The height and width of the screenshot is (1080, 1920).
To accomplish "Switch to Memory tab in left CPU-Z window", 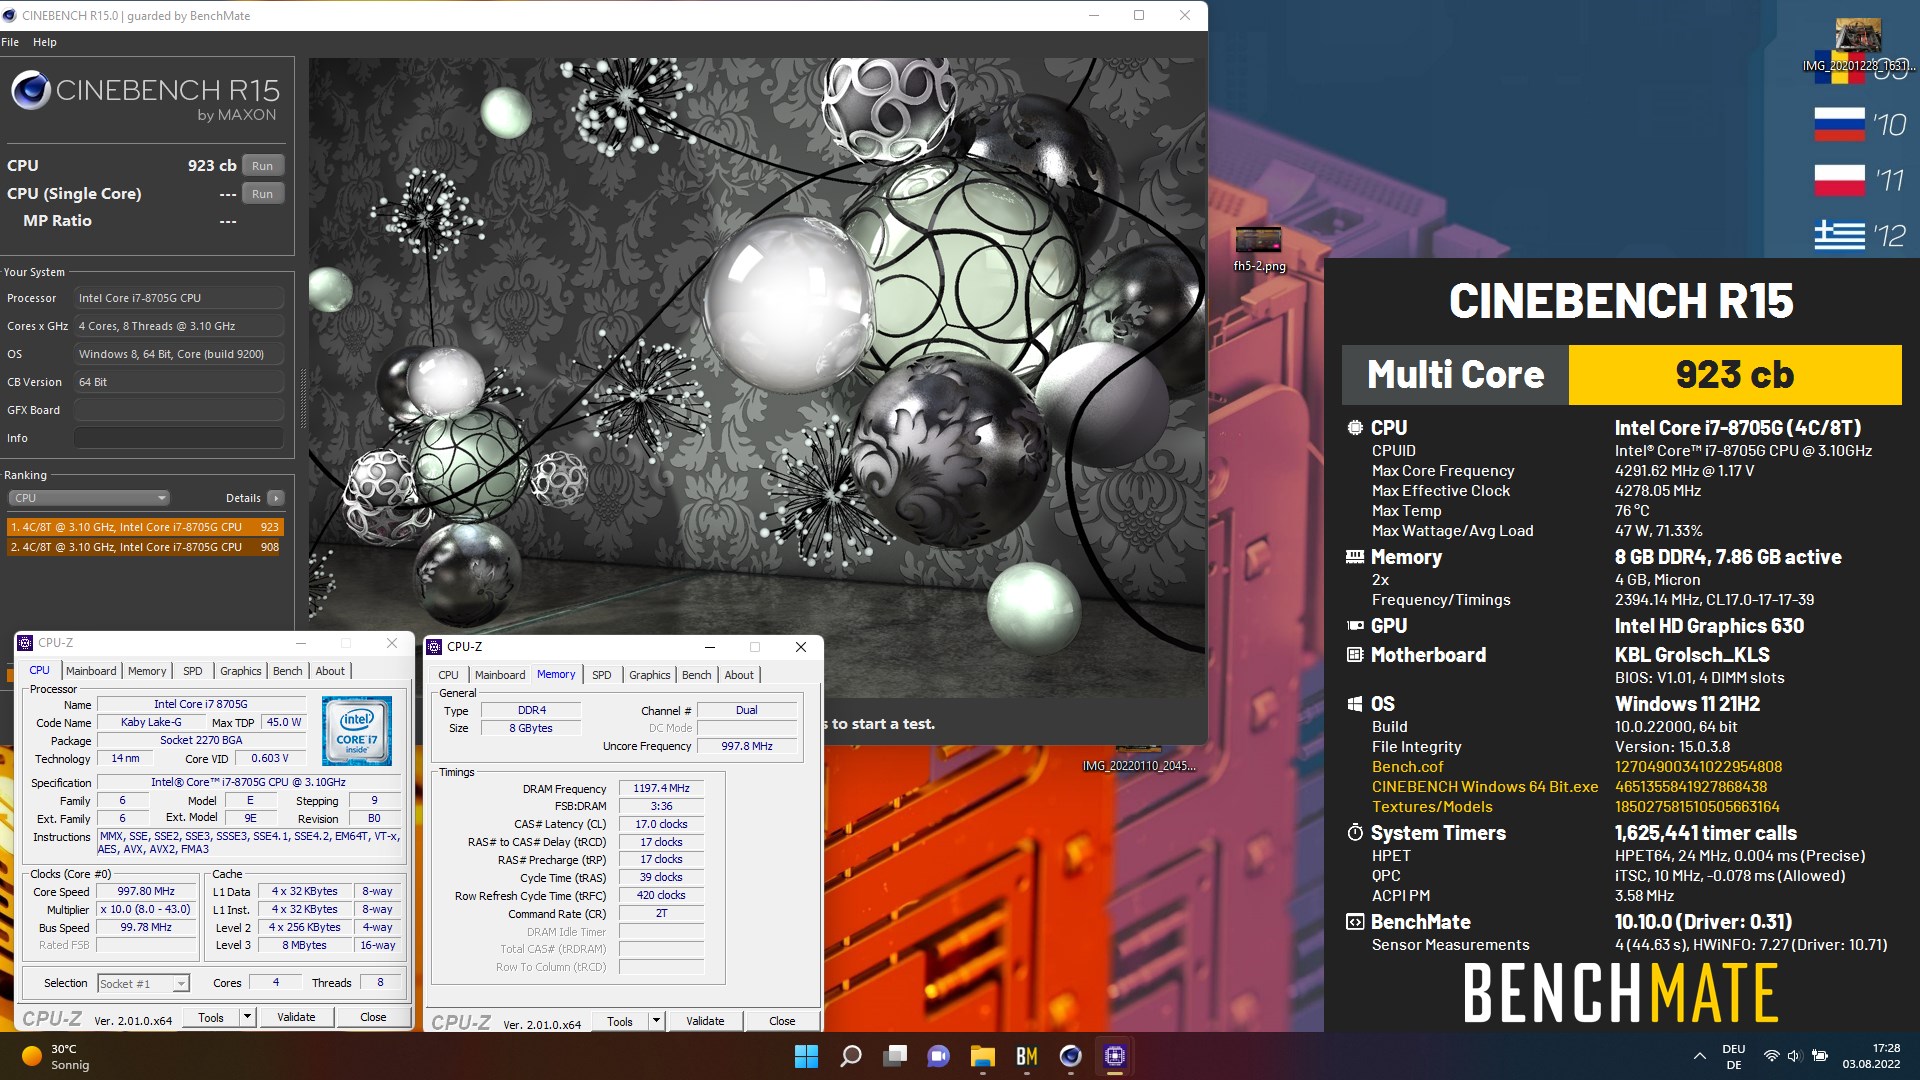I will click(x=147, y=671).
